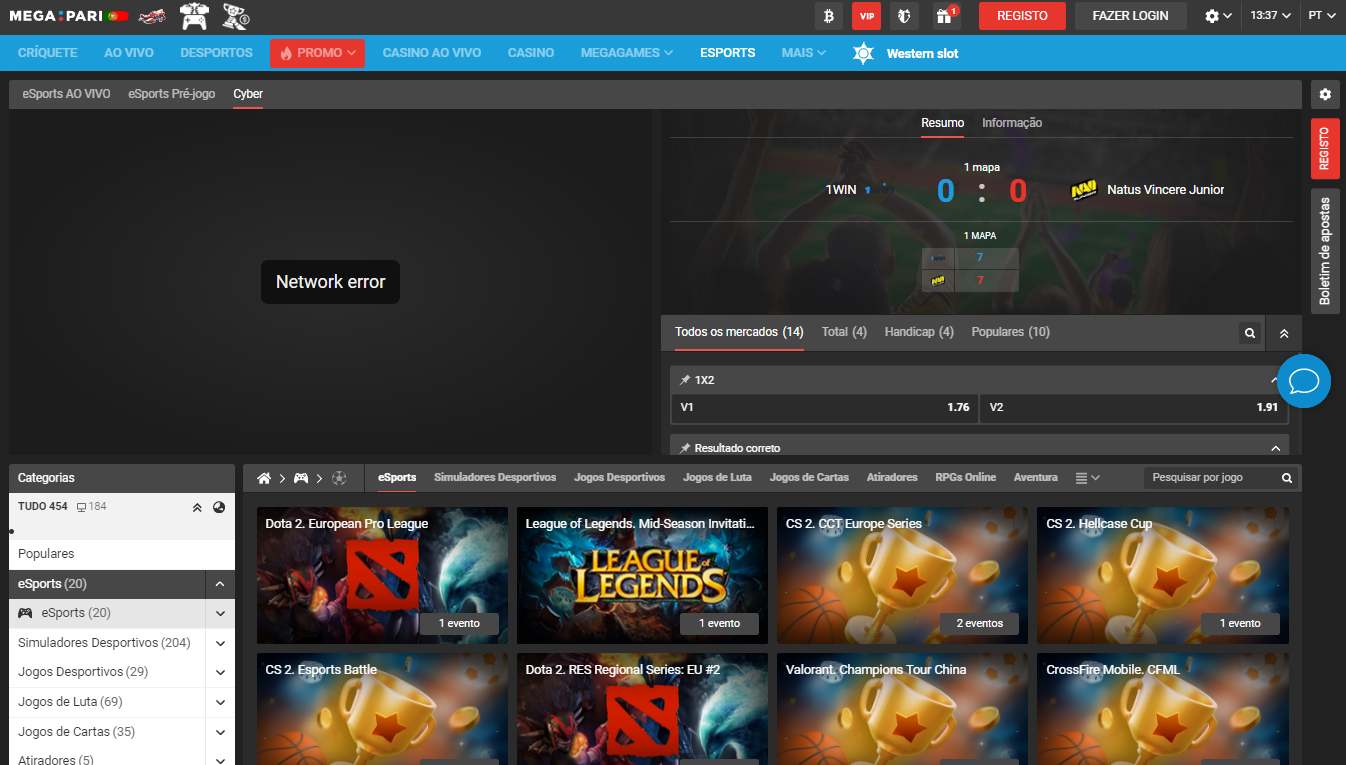
Task: Click the search icon in the game search box
Action: point(1287,478)
